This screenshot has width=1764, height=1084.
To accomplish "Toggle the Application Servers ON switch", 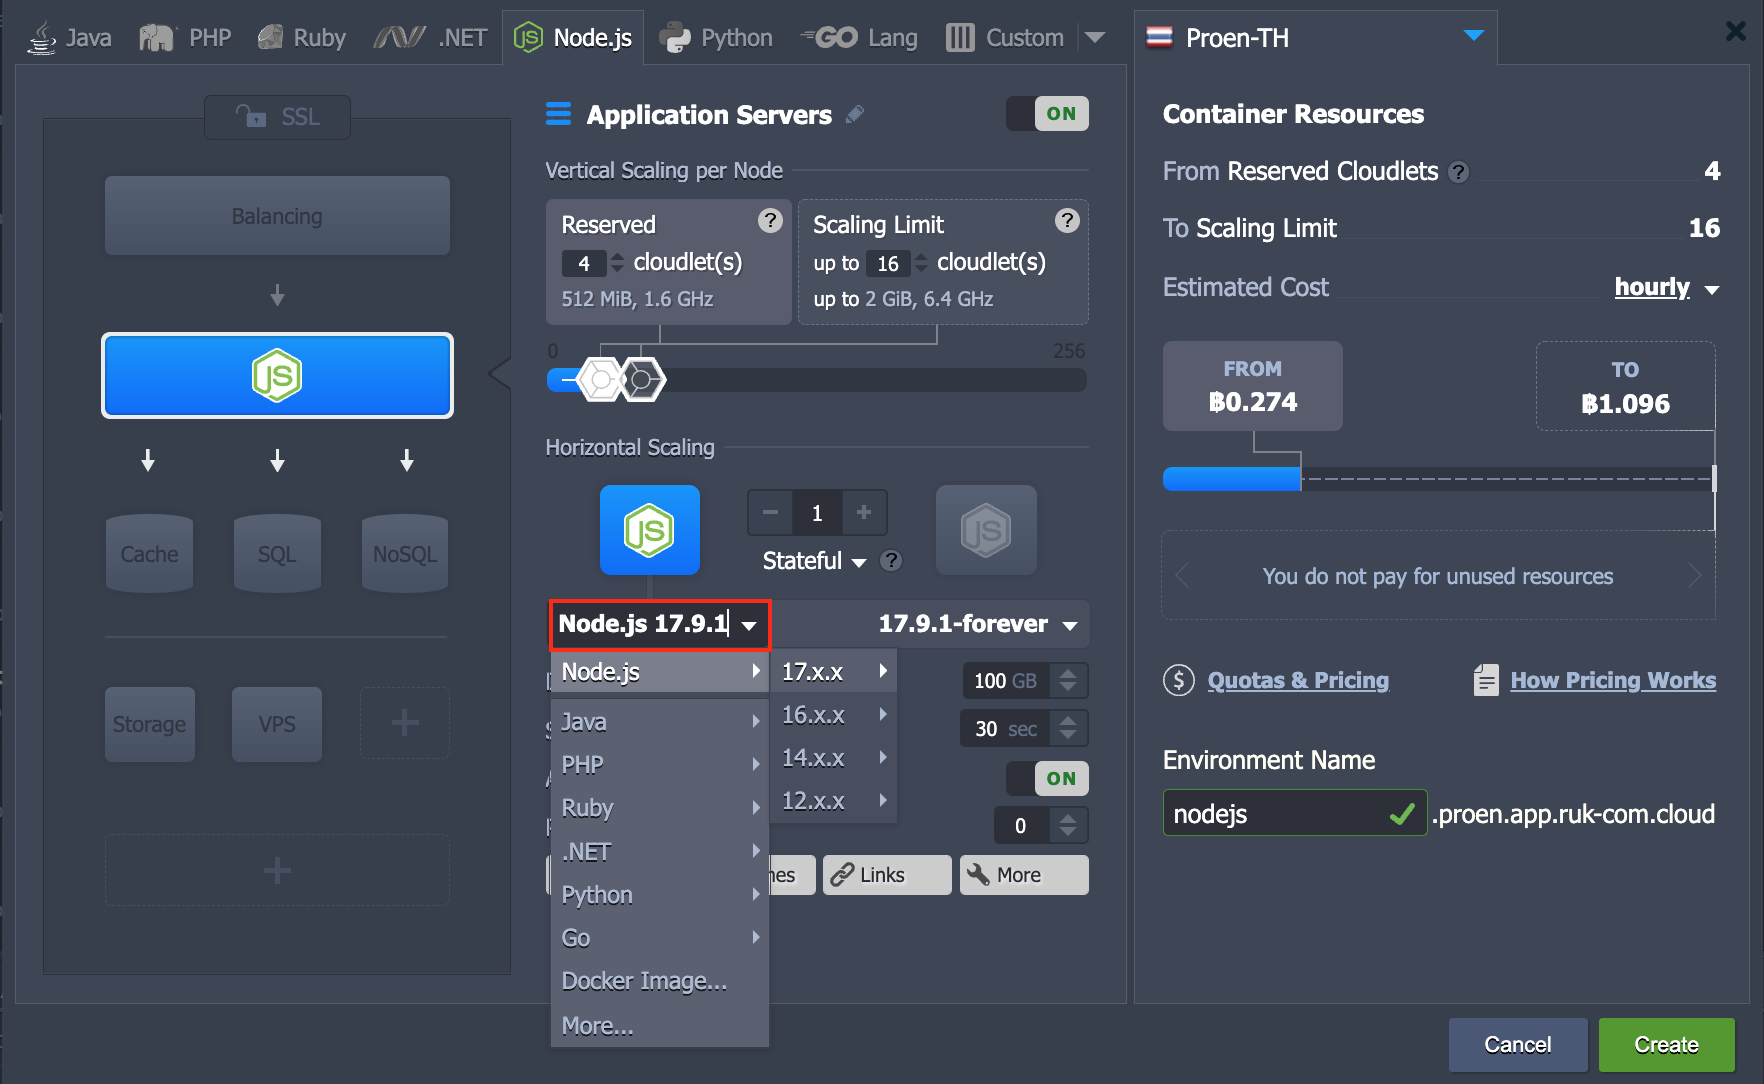I will click(1047, 114).
